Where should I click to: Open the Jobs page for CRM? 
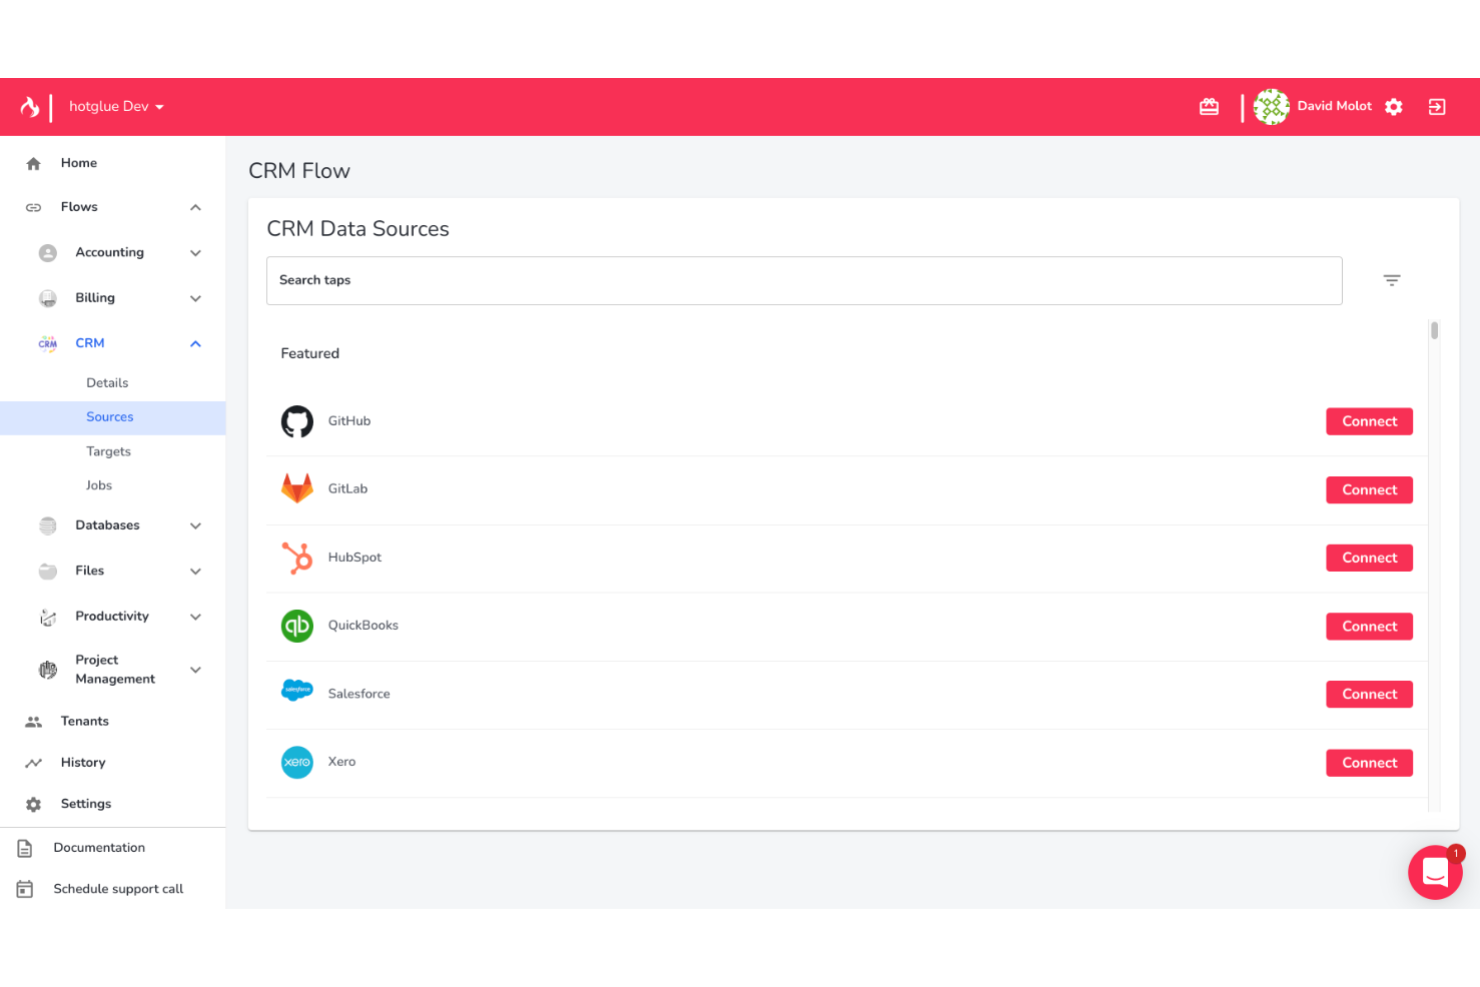pos(98,485)
